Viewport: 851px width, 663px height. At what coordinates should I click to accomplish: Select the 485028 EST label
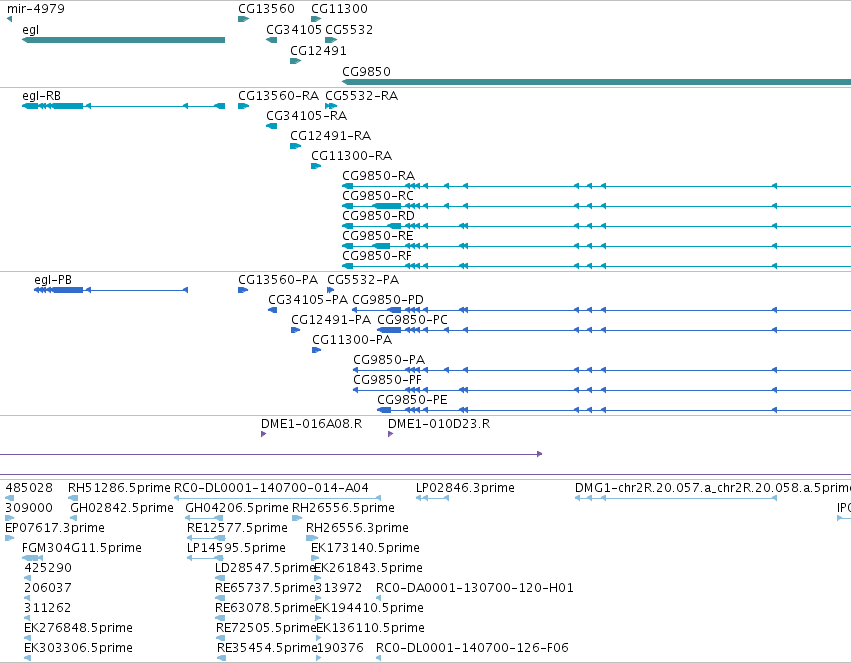coord(29,488)
